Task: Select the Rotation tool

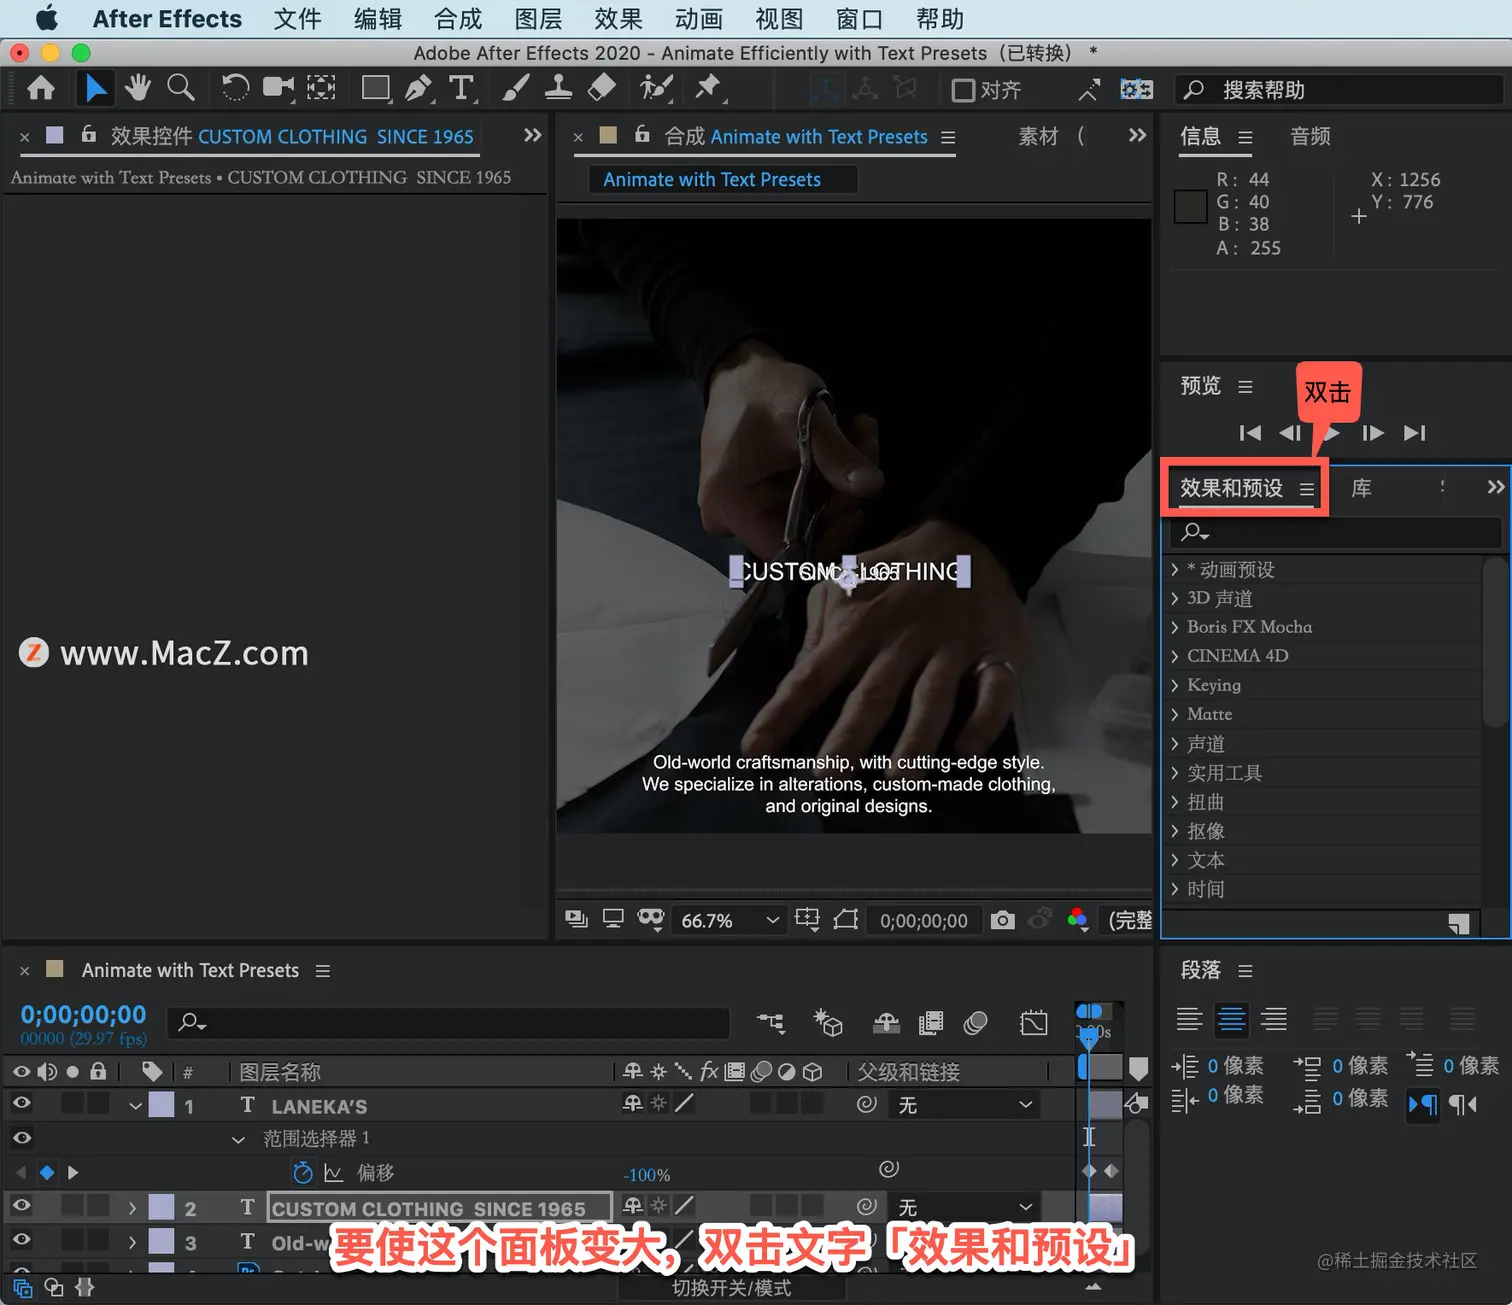Action: pyautogui.click(x=235, y=89)
